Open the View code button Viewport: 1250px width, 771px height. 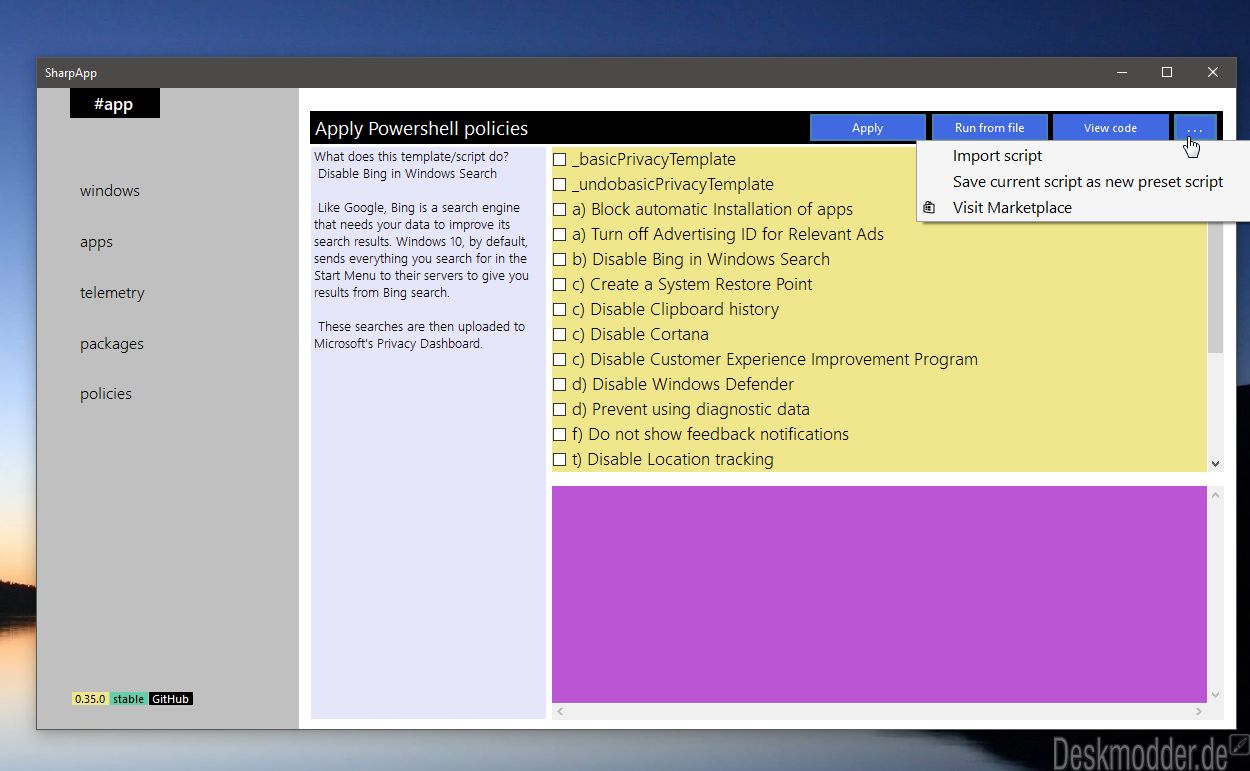pos(1110,128)
